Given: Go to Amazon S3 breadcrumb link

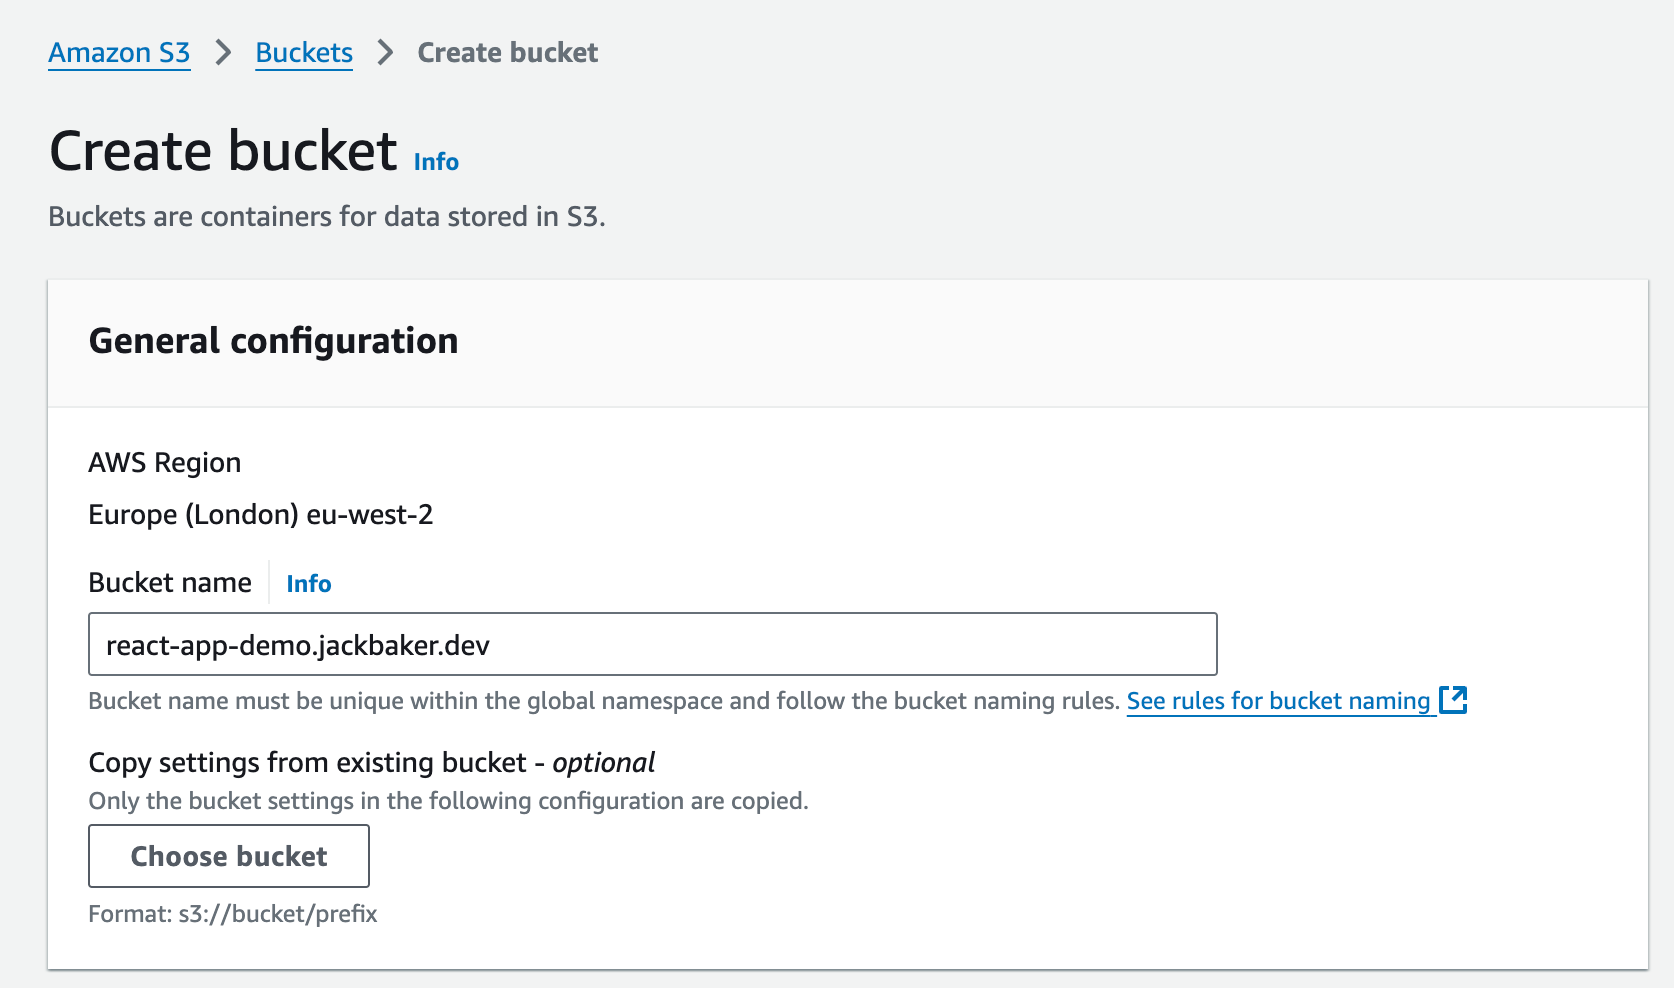Looking at the screenshot, I should pyautogui.click(x=119, y=52).
